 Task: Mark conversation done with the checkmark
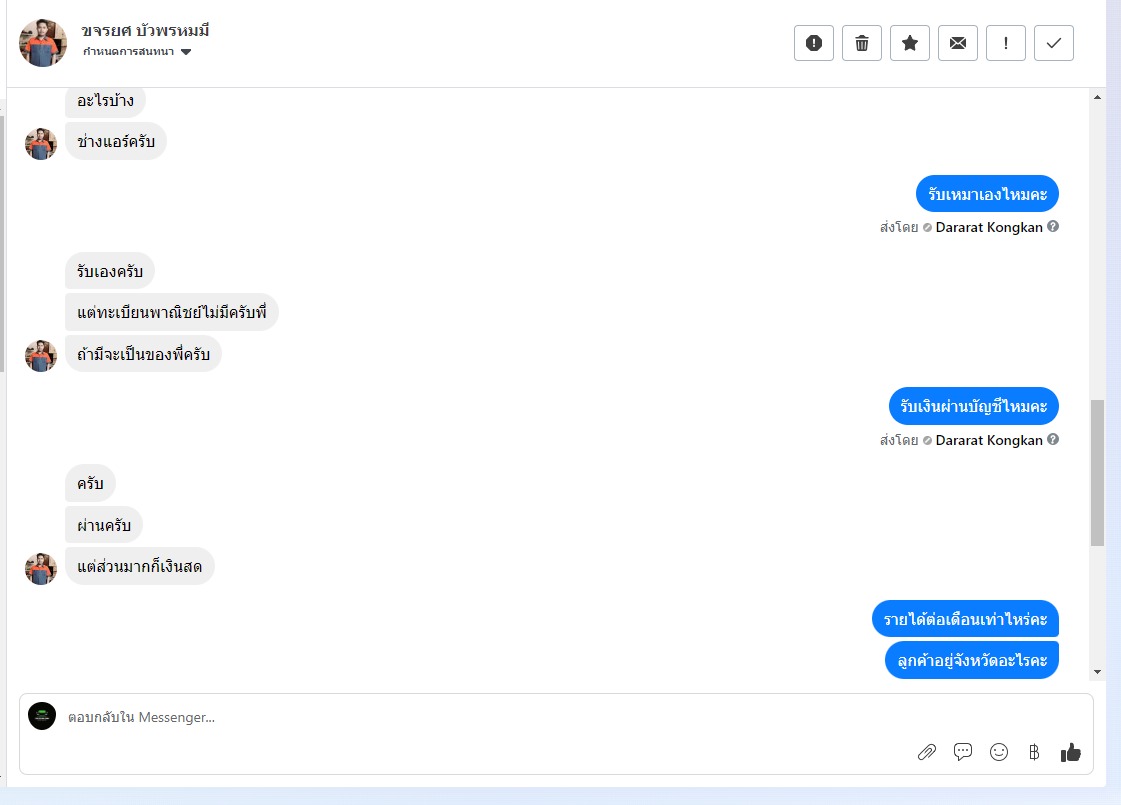pos(1053,43)
